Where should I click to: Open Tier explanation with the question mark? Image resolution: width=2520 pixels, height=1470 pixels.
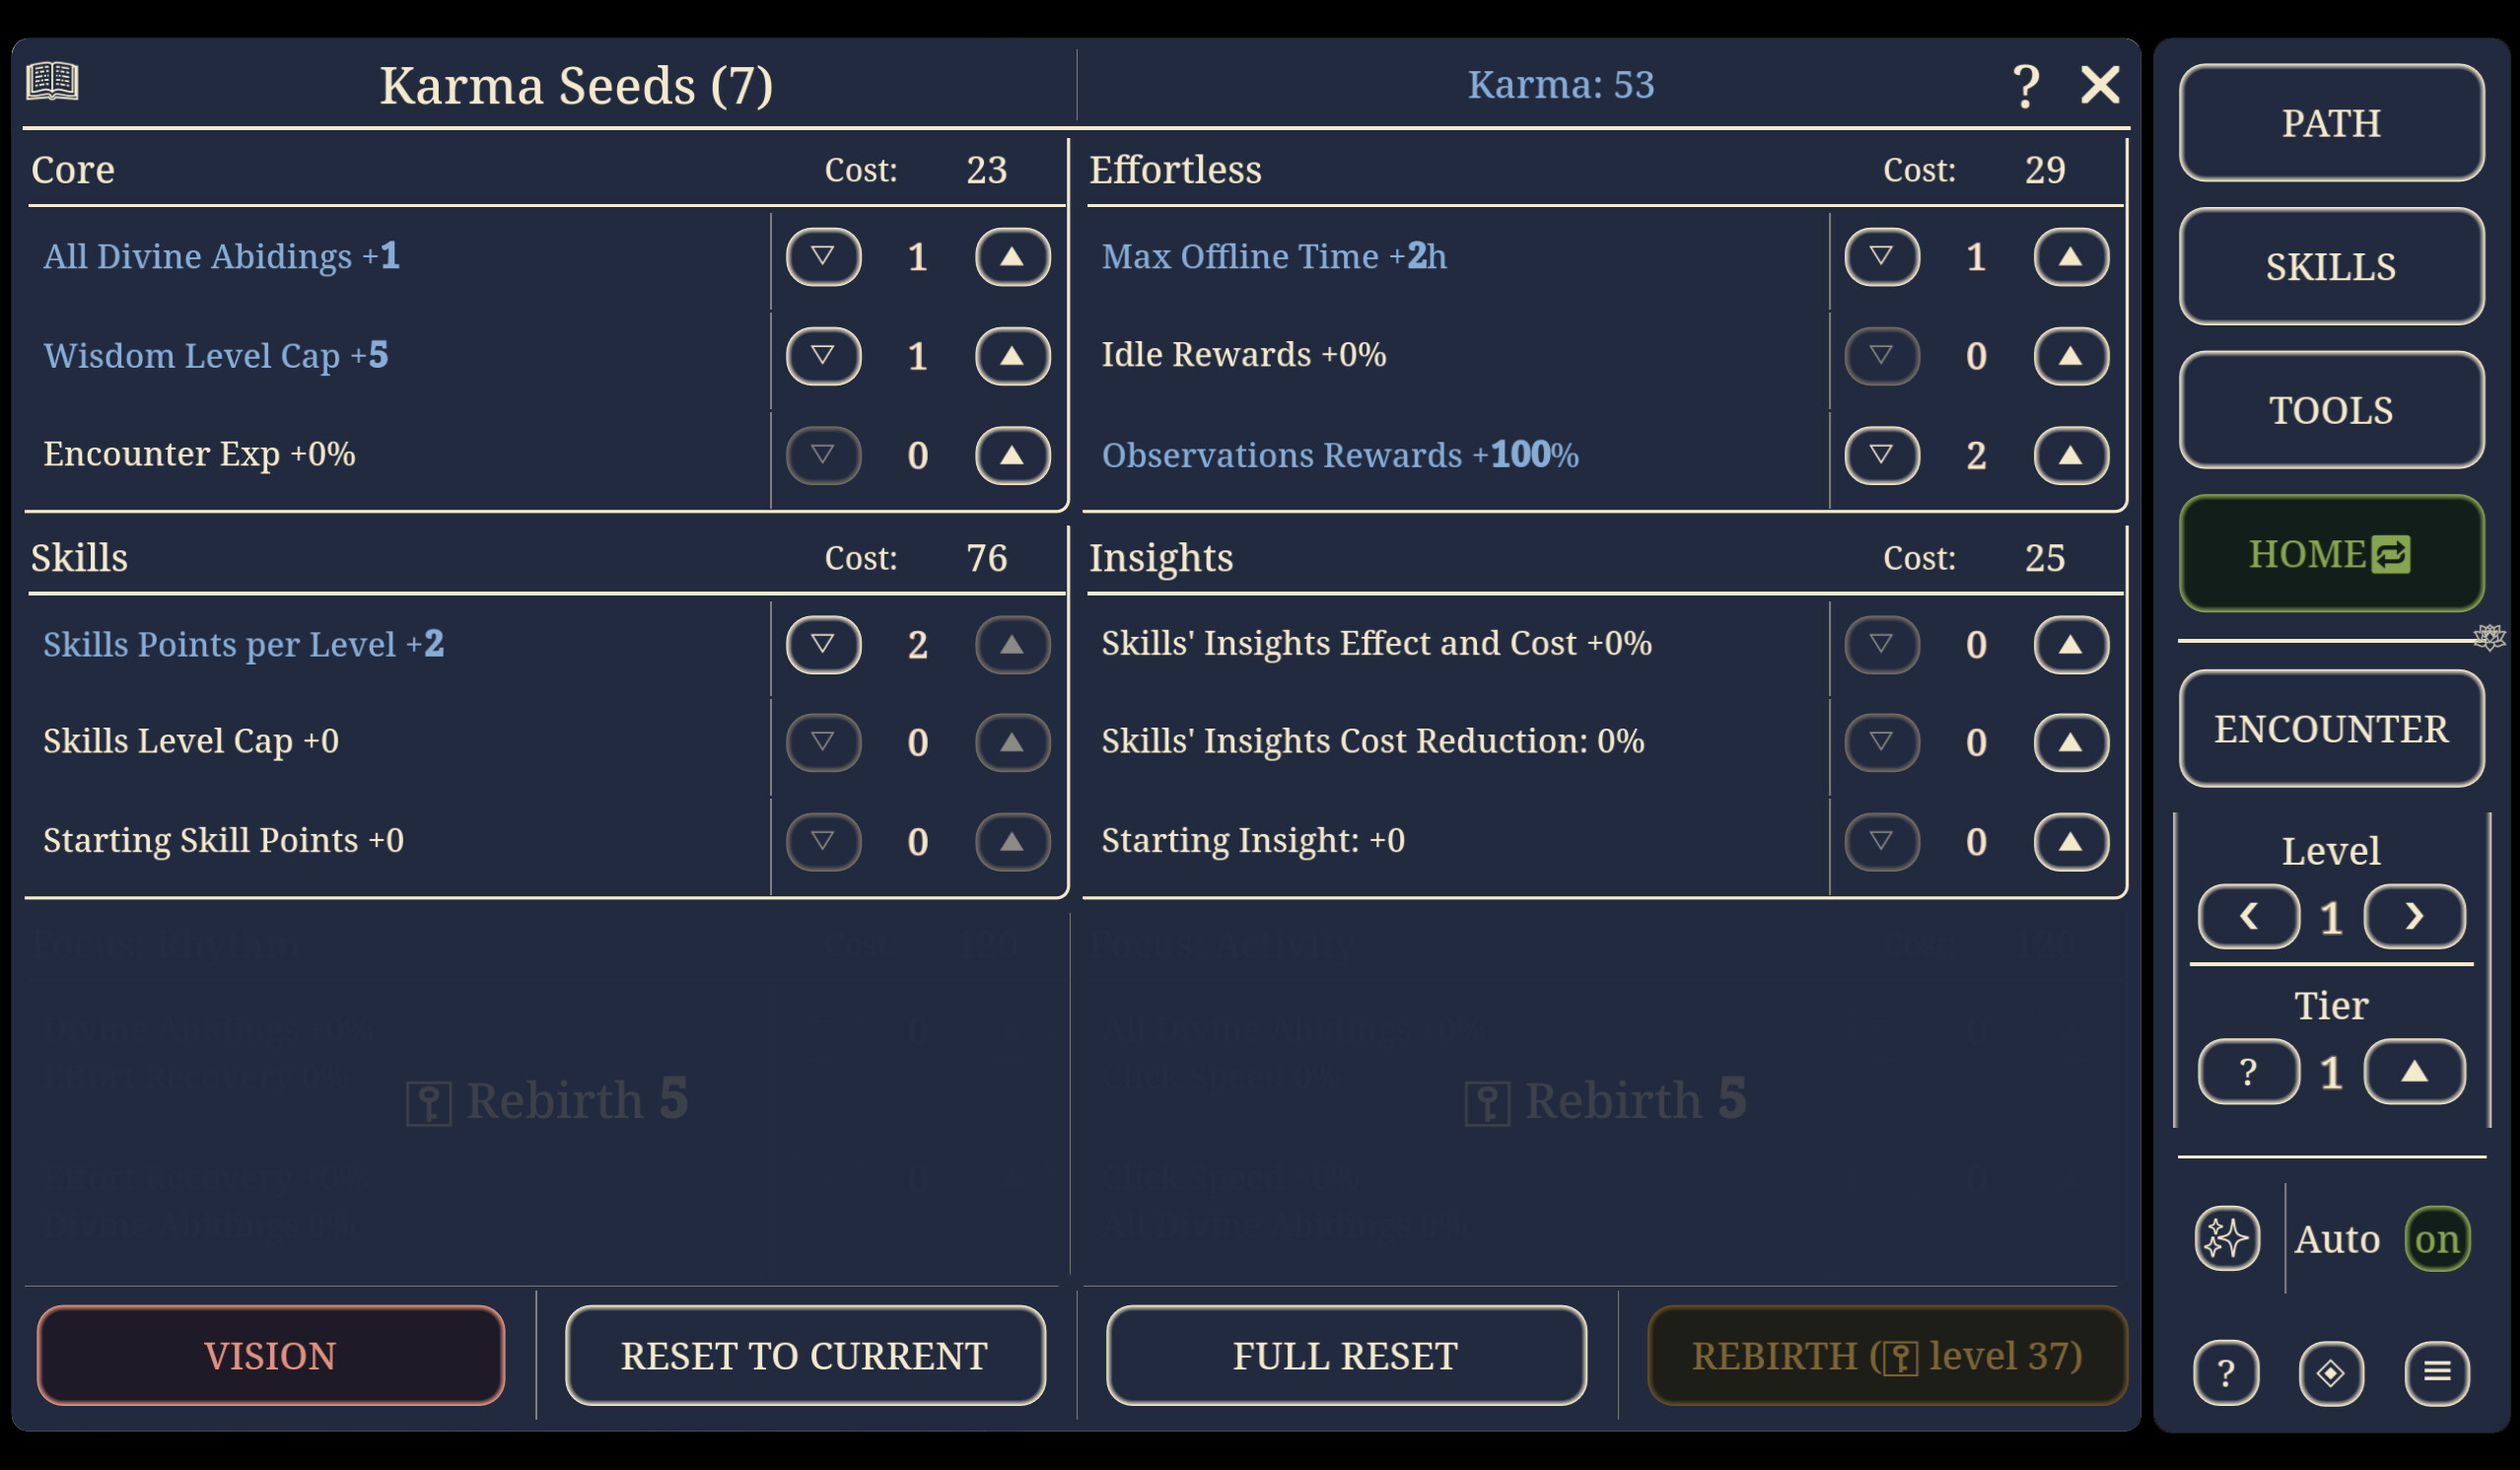(x=2249, y=1071)
